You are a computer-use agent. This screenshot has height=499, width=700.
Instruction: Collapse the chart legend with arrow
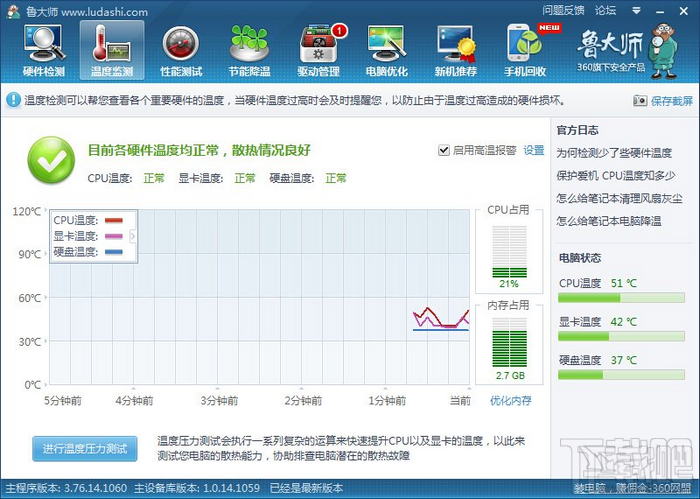pos(133,236)
